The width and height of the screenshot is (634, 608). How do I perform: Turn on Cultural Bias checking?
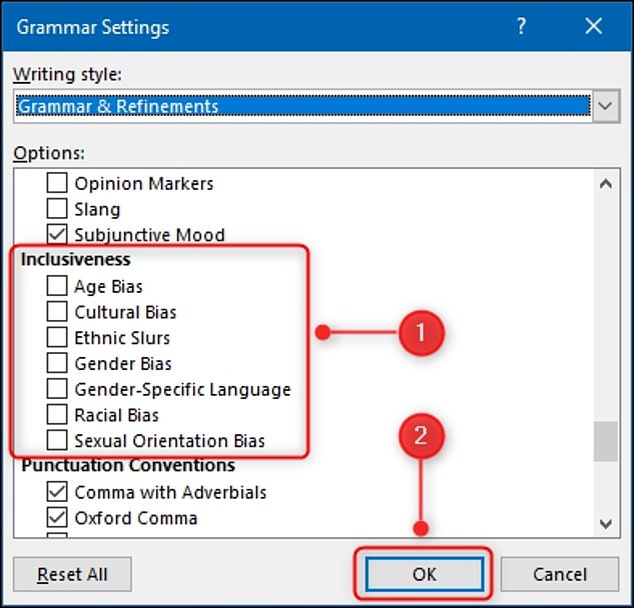click(x=58, y=312)
